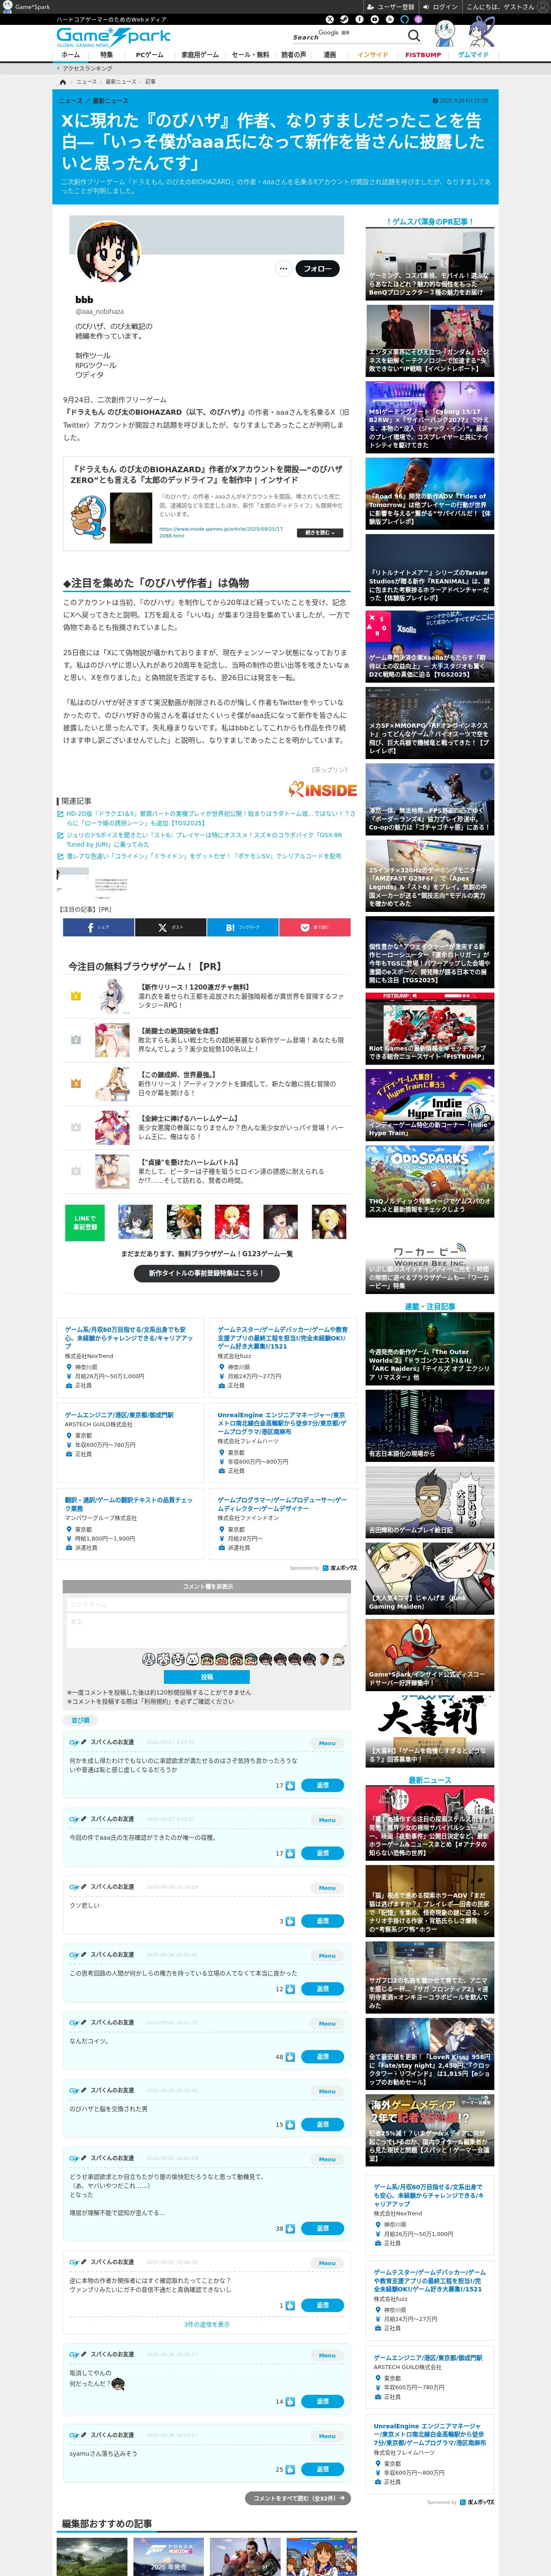
Task: Open the 特集 nav tab
Action: pyautogui.click(x=106, y=55)
